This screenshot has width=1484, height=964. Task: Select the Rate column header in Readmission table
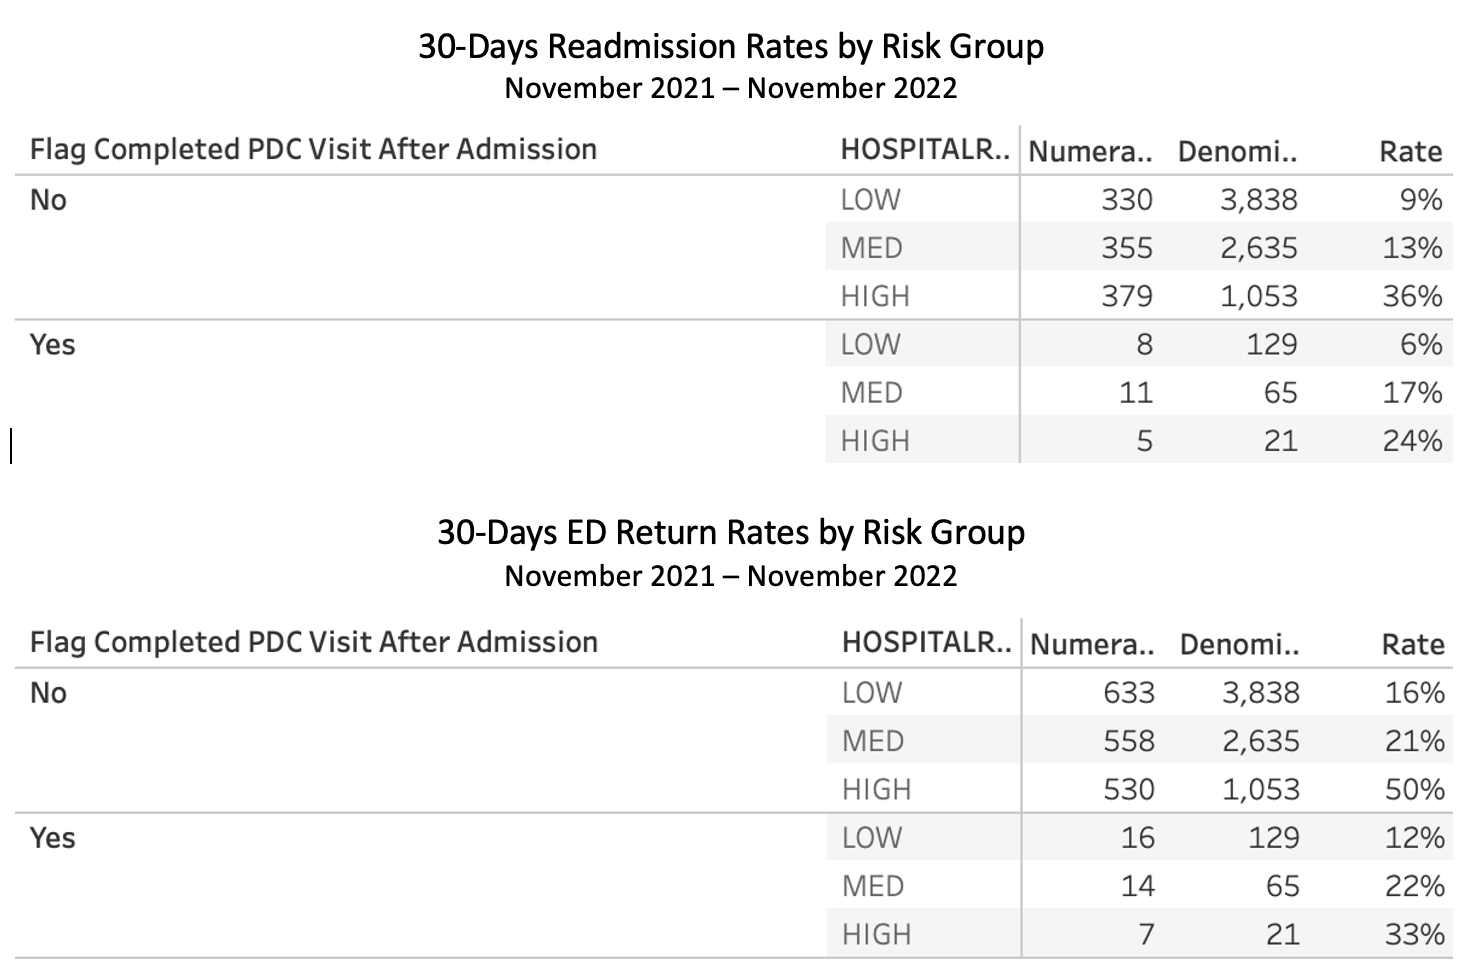coord(1410,151)
